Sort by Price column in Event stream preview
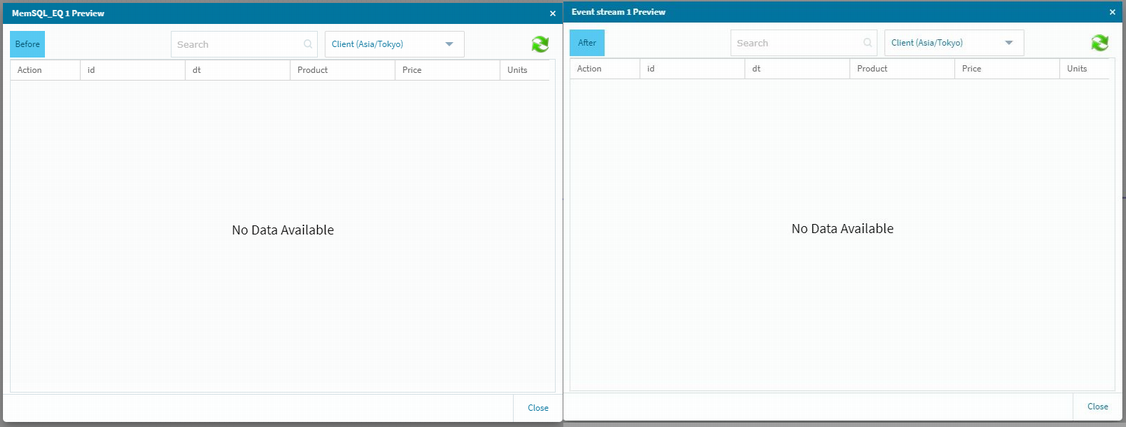 (x=1007, y=69)
